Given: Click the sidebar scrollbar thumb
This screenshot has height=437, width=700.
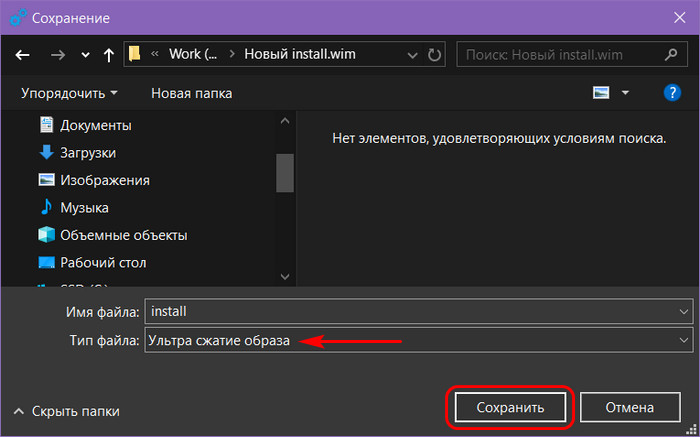Looking at the screenshot, I should pos(285,173).
